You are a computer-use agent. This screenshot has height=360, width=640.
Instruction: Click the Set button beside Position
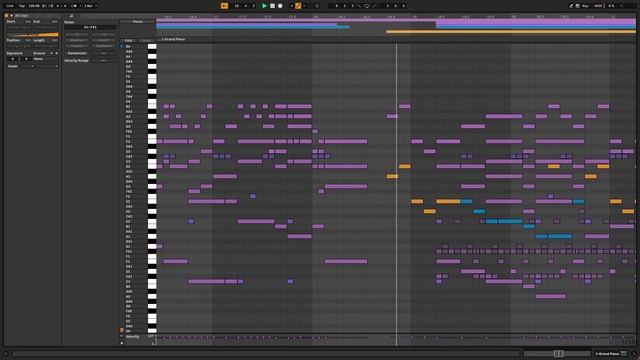[x=28, y=40]
